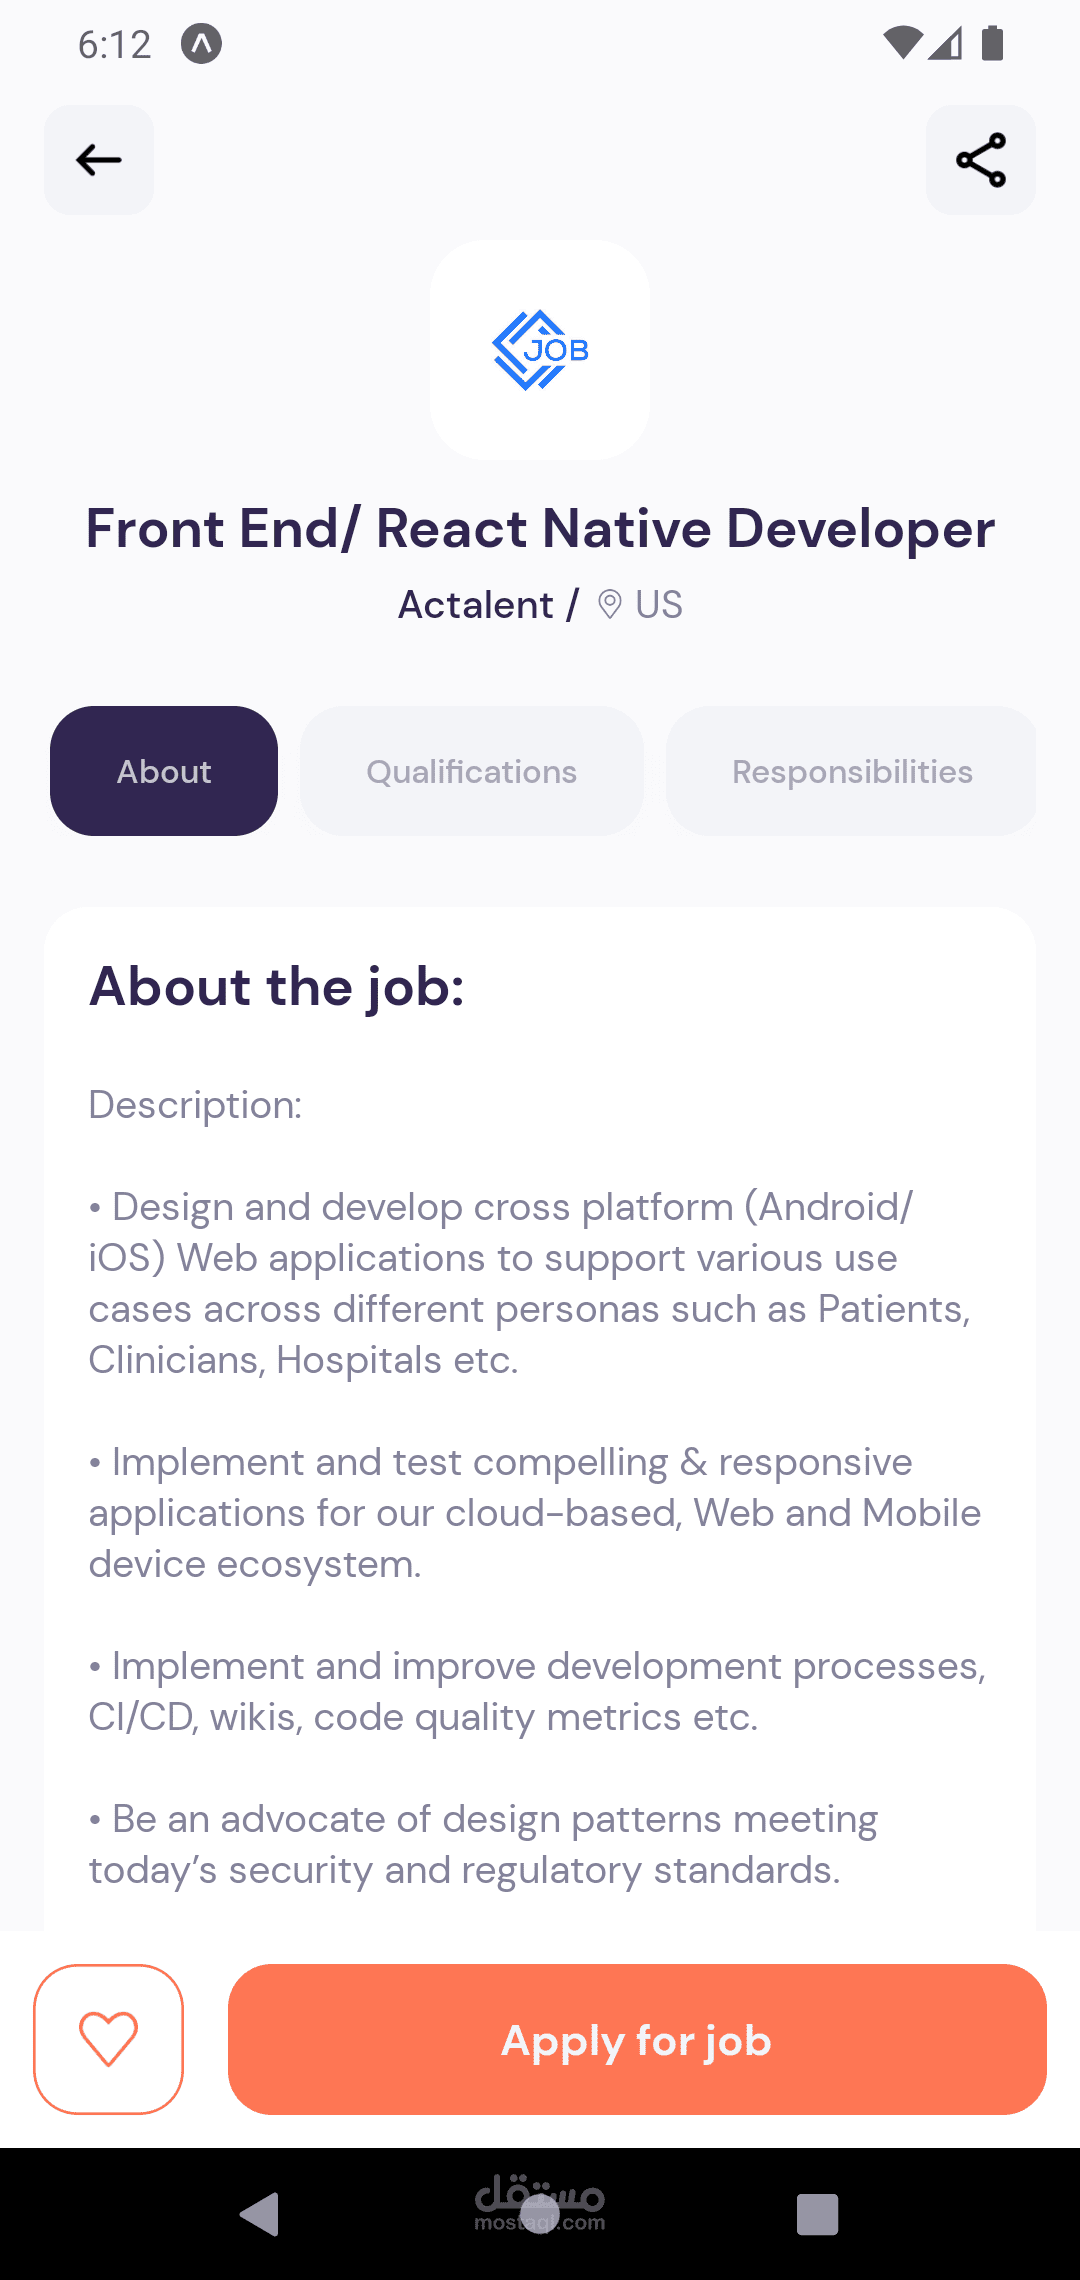Tap the JOB company logo
Viewport: 1080px width, 2280px height.
pyautogui.click(x=539, y=351)
